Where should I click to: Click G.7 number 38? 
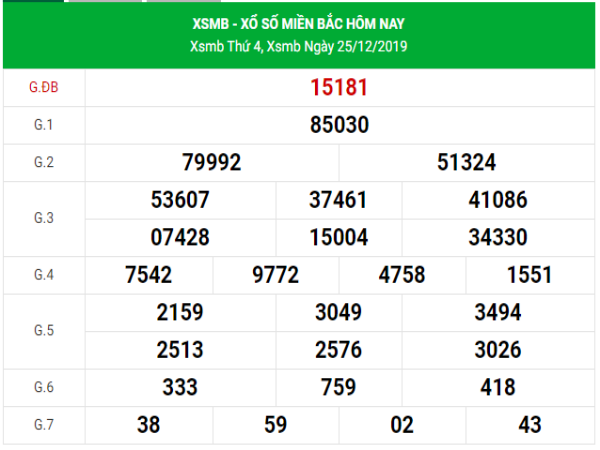(x=149, y=425)
